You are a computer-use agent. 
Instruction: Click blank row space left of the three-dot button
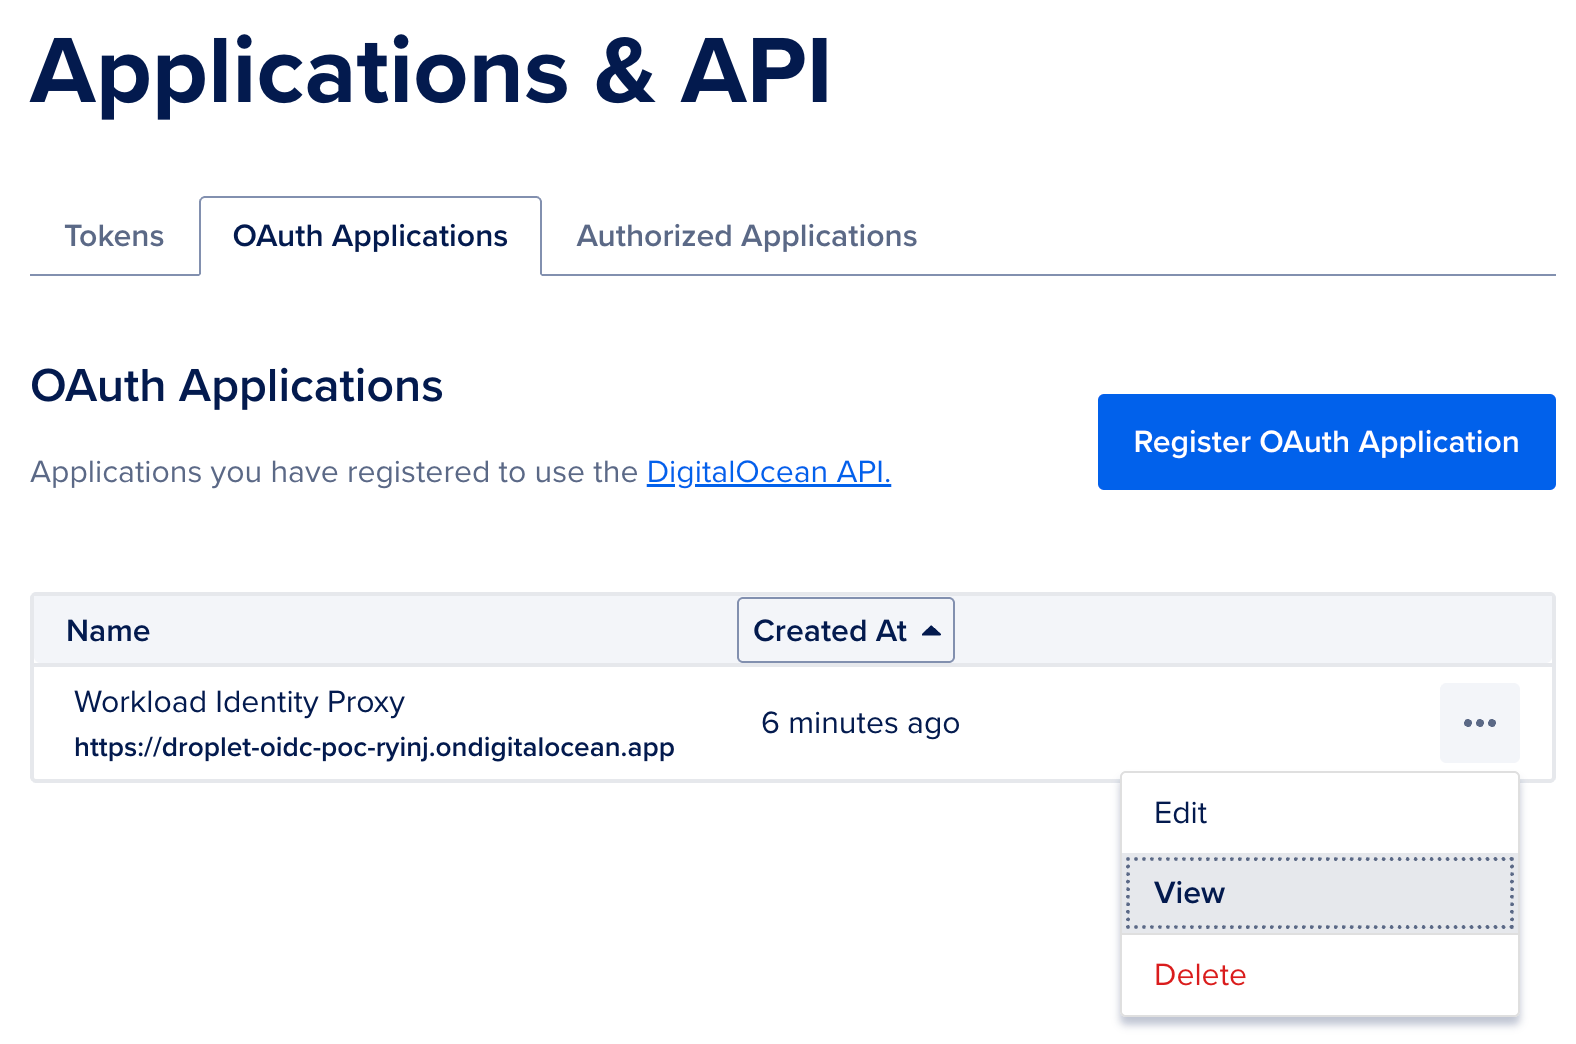1200,723
